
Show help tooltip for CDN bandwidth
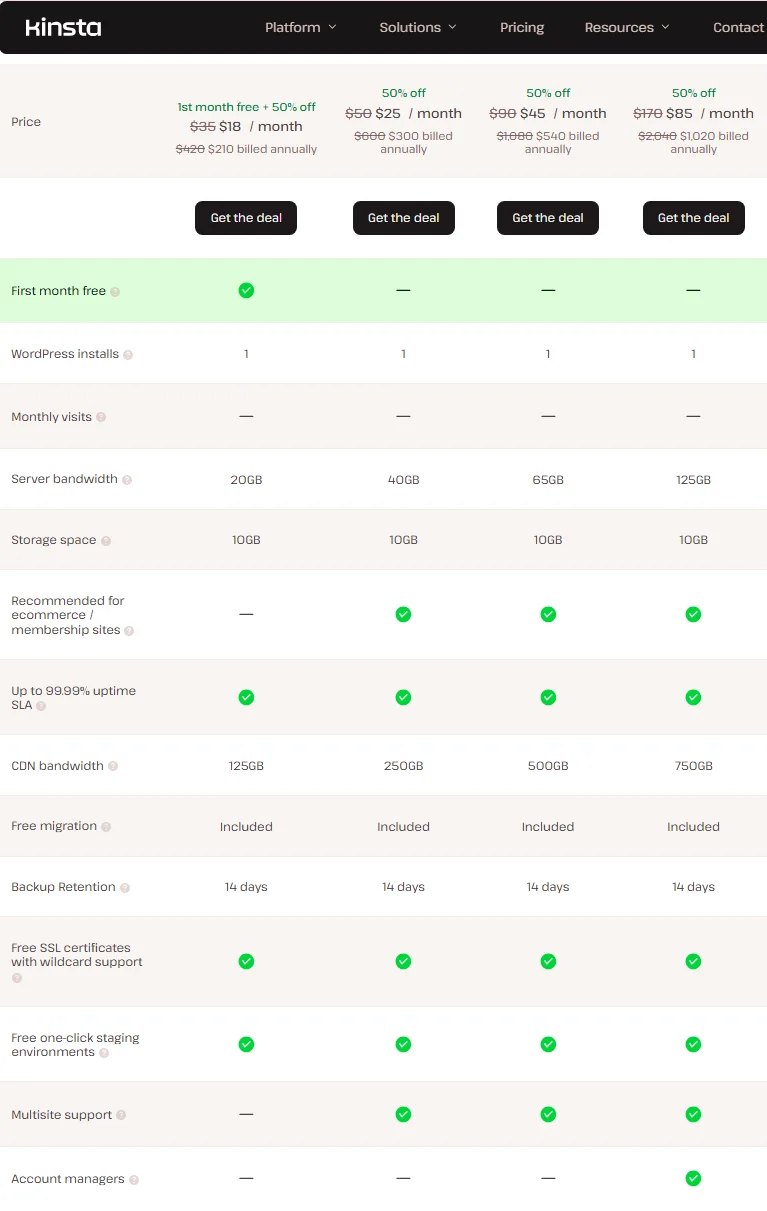[x=113, y=767]
